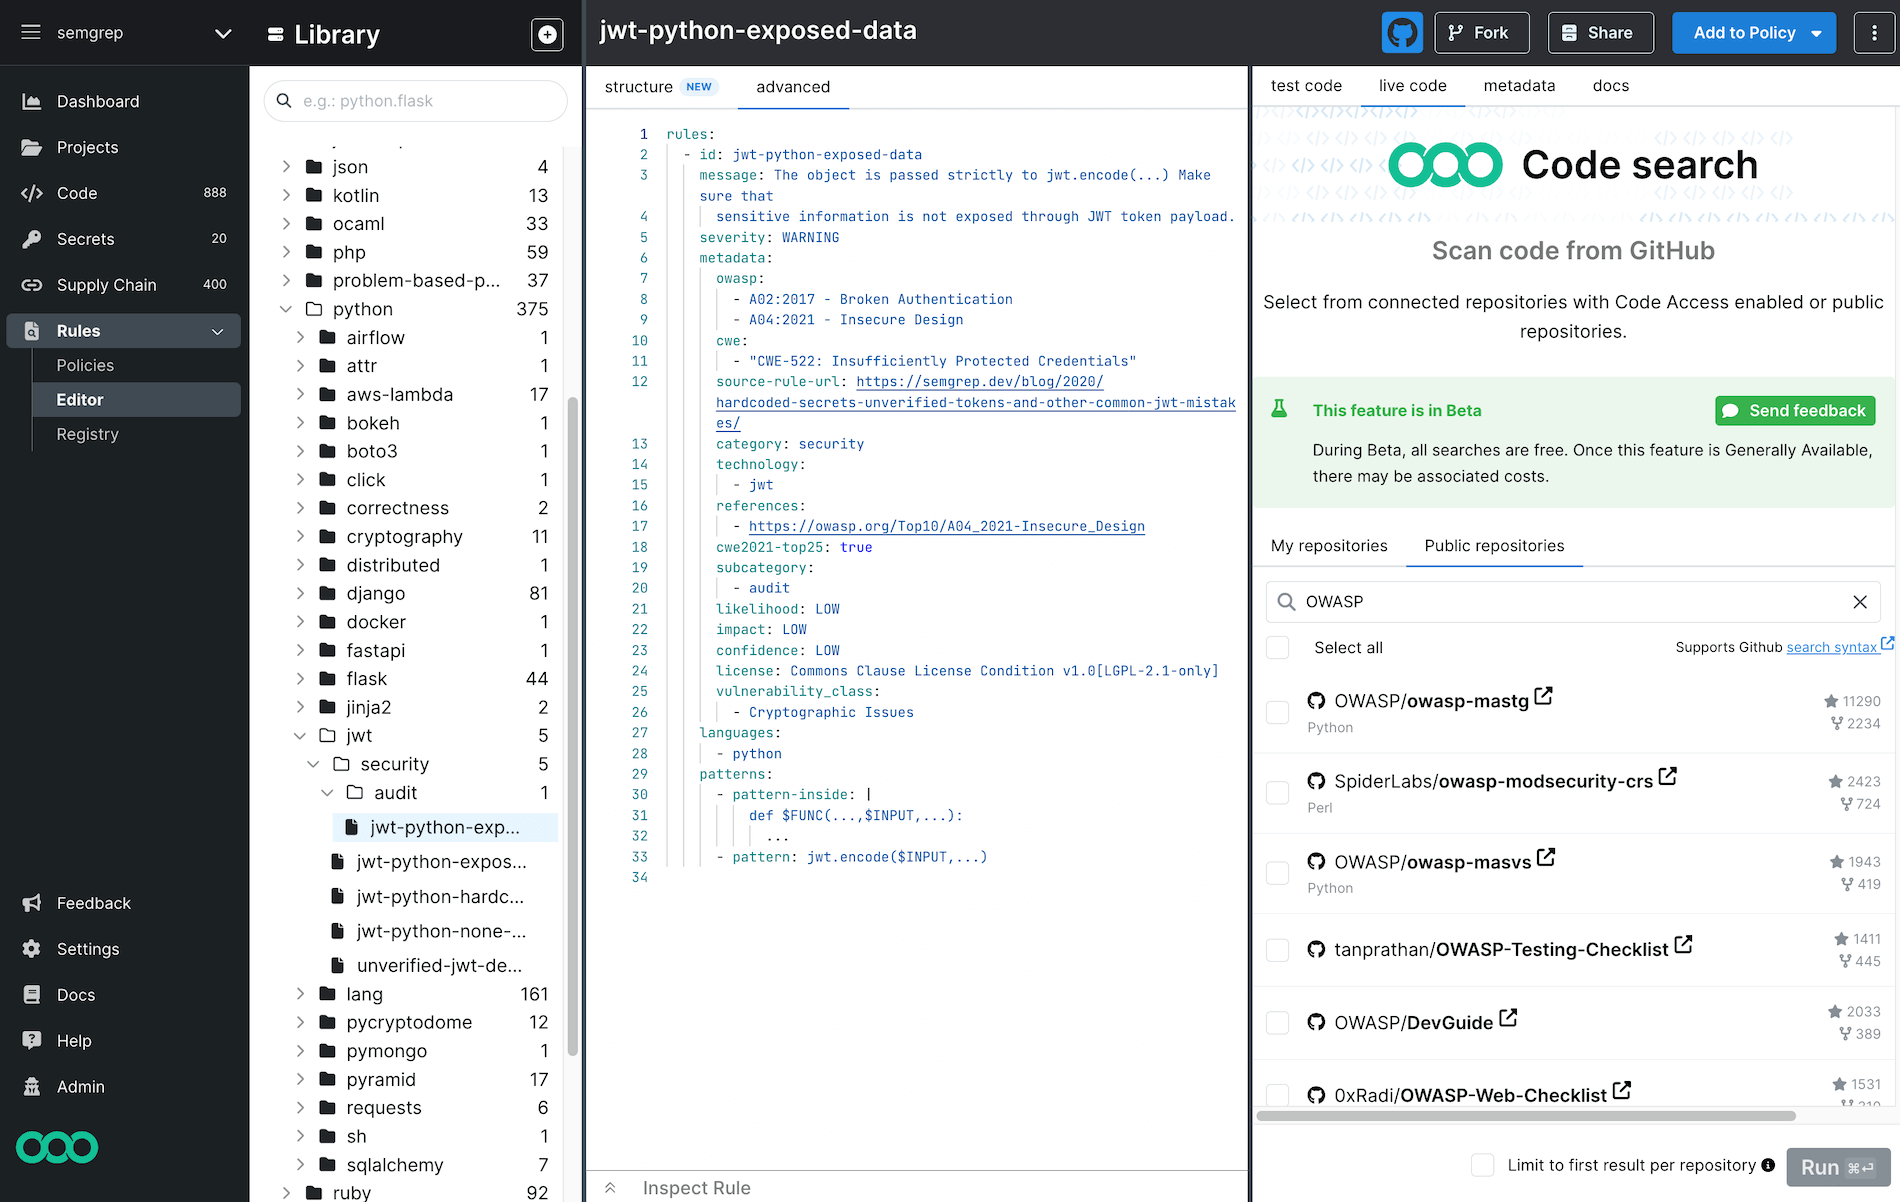This screenshot has width=1900, height=1202.
Task: Open the hamburger navigation menu
Action: [x=30, y=31]
